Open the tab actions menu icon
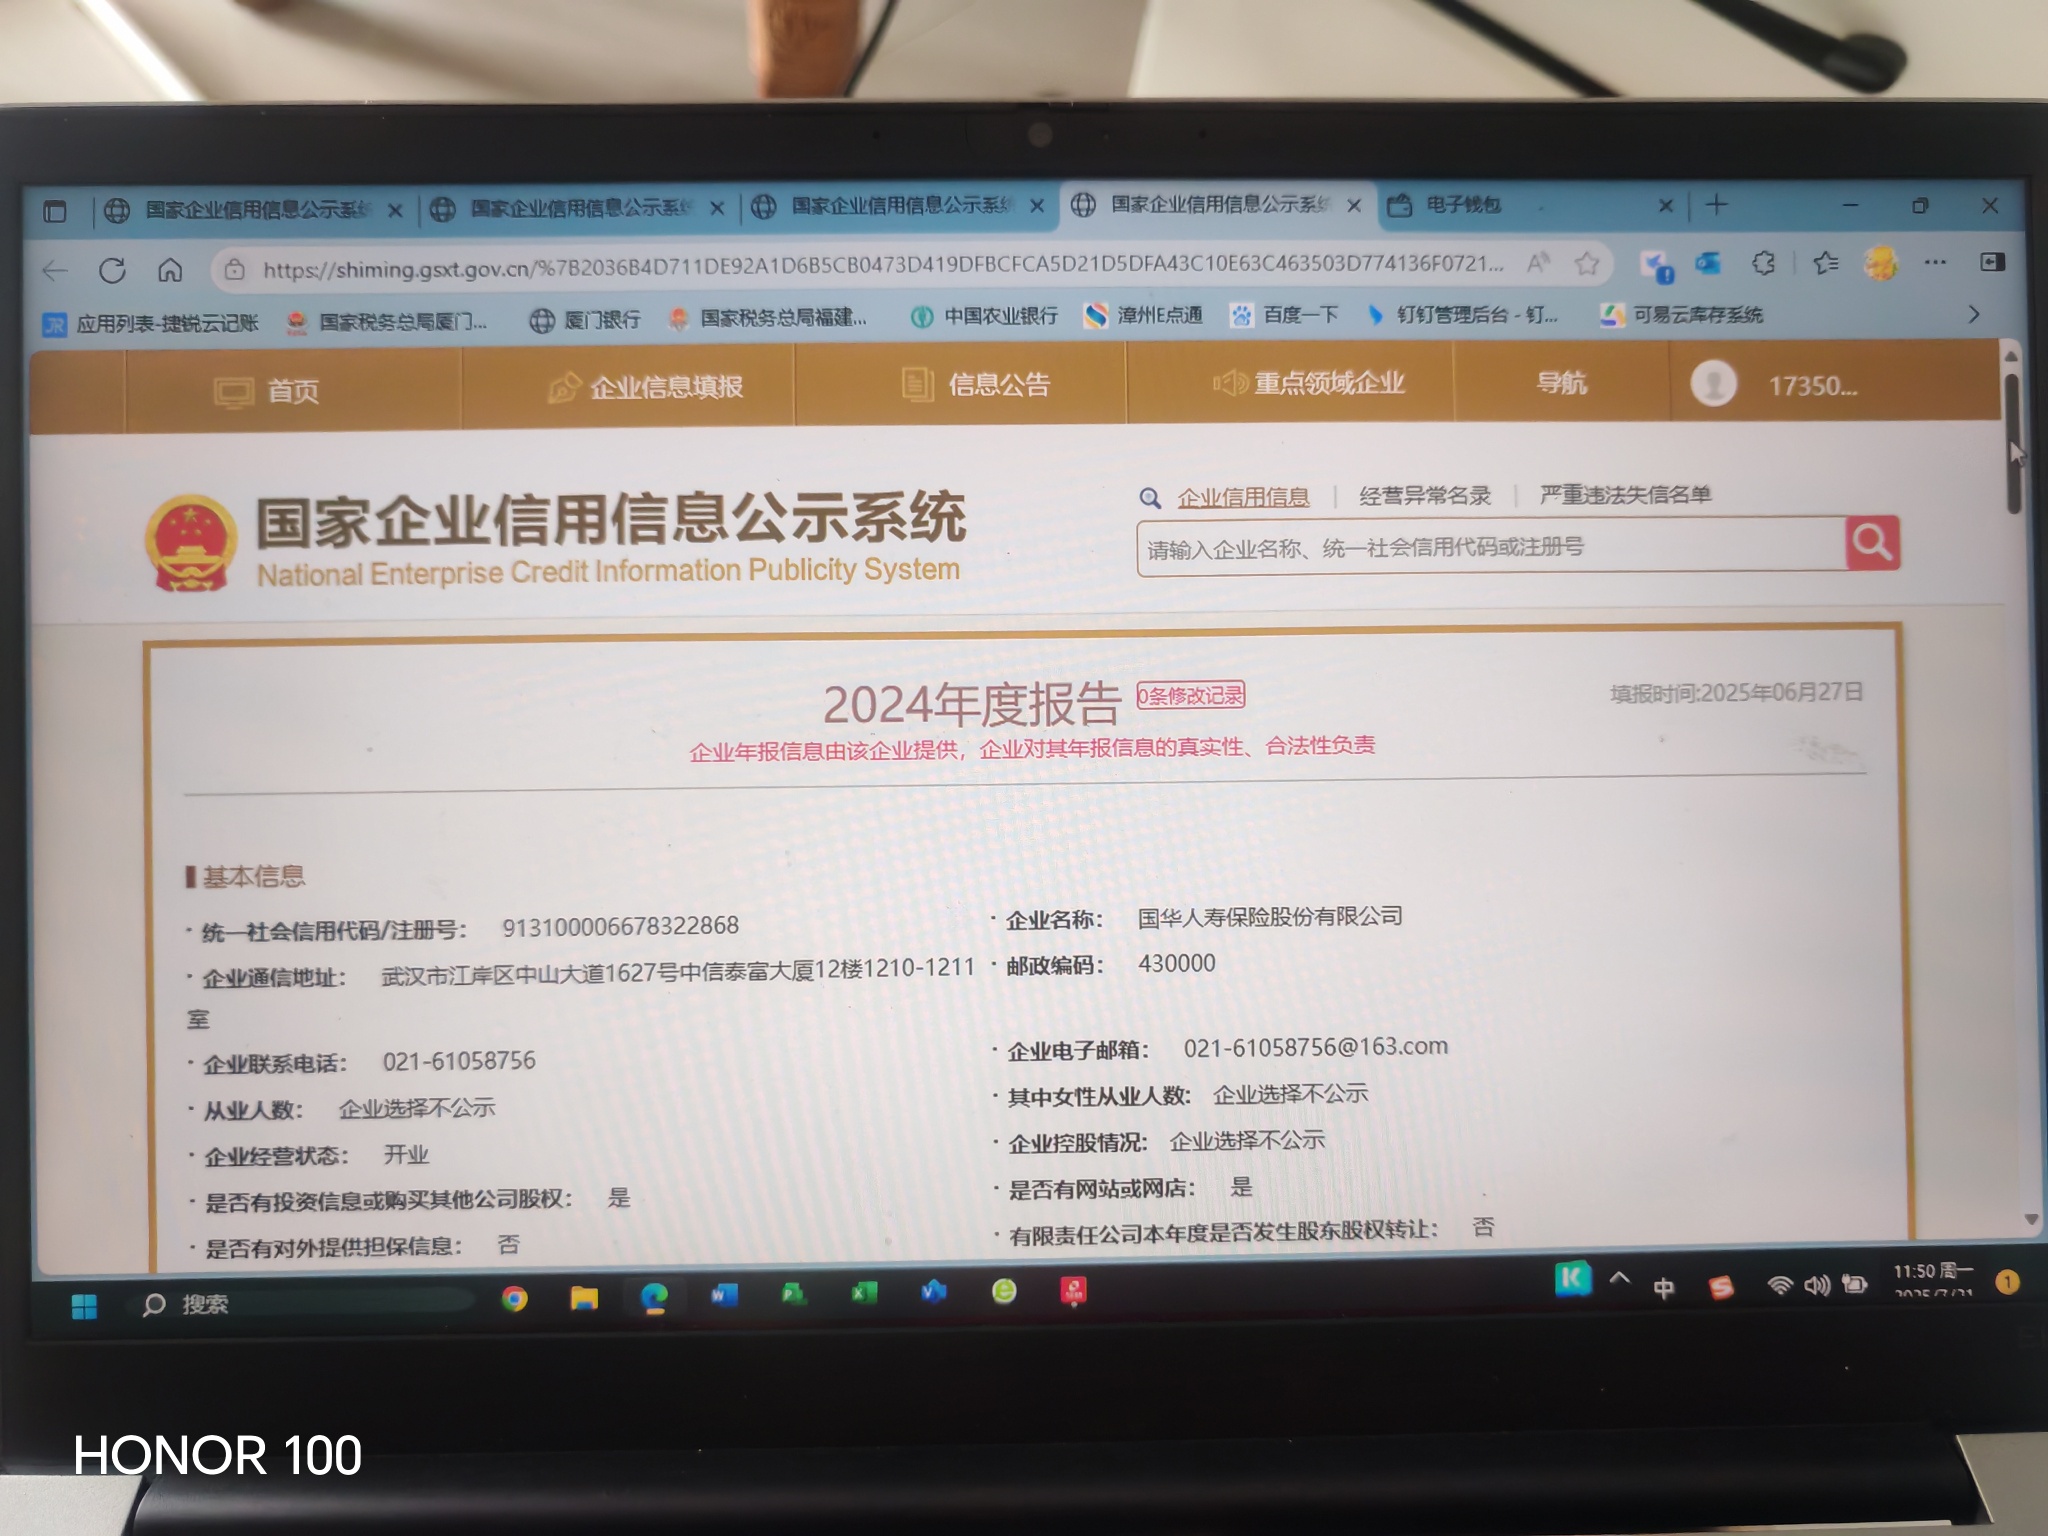 tap(55, 211)
